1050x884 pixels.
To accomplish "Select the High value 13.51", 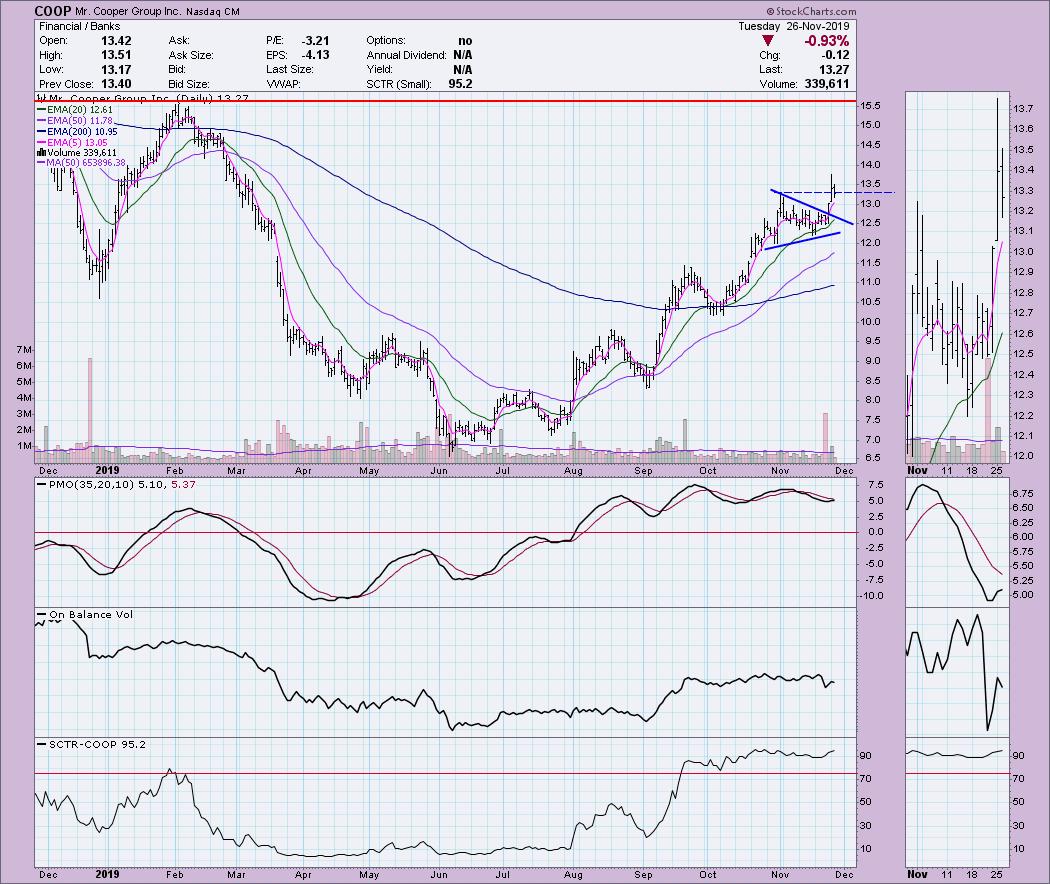I will click(116, 55).
